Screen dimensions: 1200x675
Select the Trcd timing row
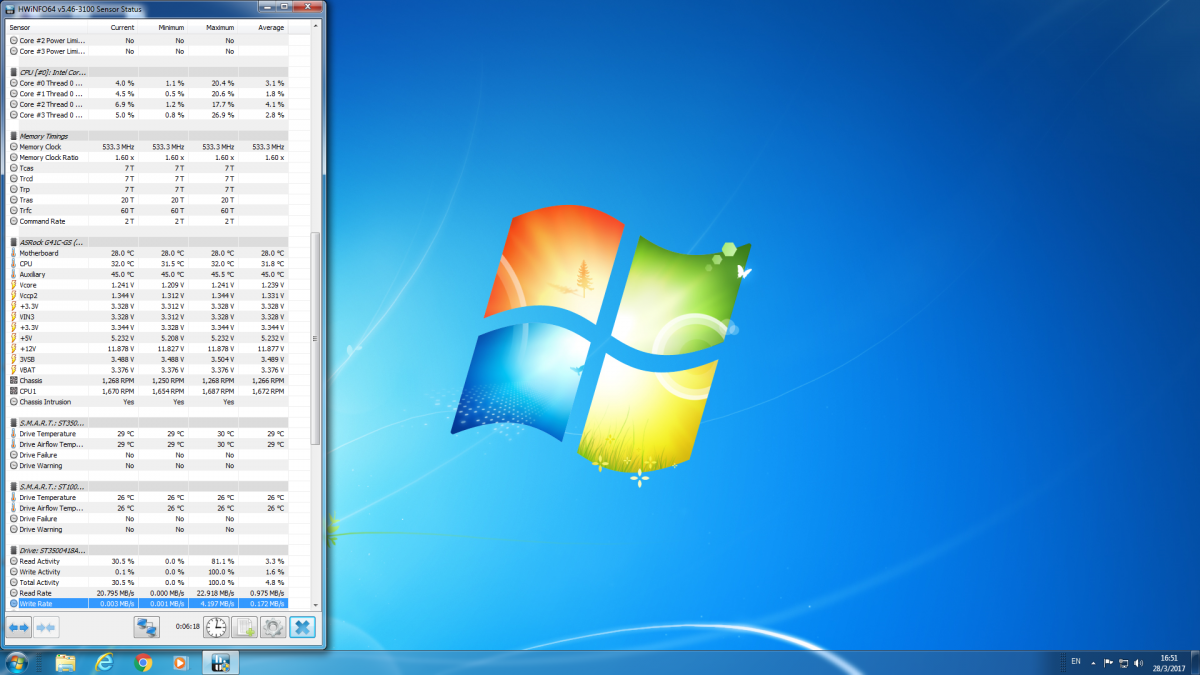pyautogui.click(x=147, y=179)
